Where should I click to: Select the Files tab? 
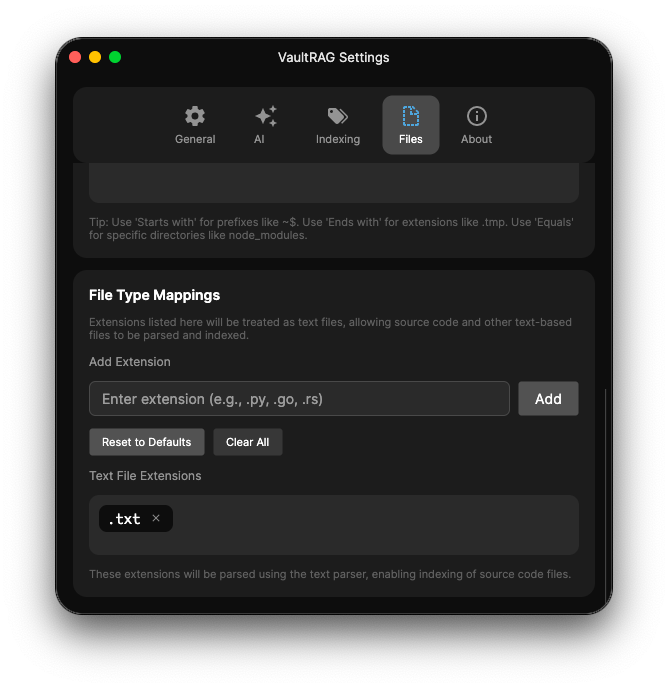[x=410, y=125]
